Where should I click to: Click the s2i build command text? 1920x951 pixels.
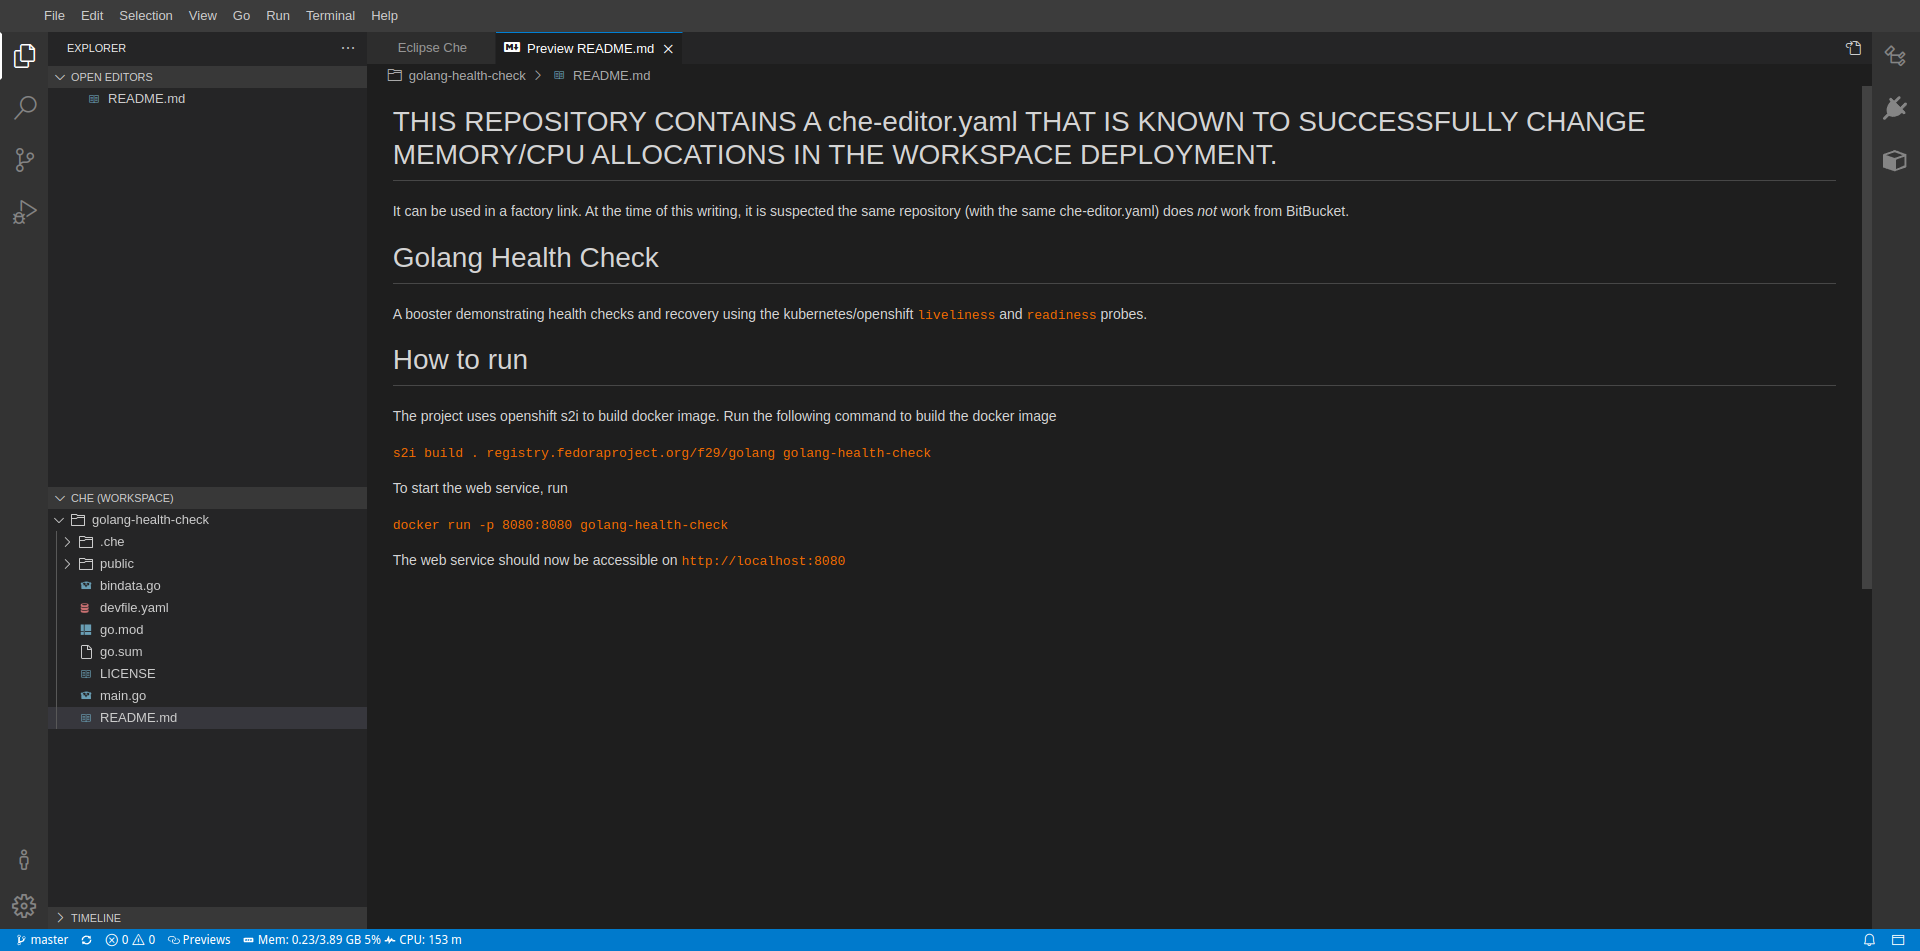click(662, 453)
